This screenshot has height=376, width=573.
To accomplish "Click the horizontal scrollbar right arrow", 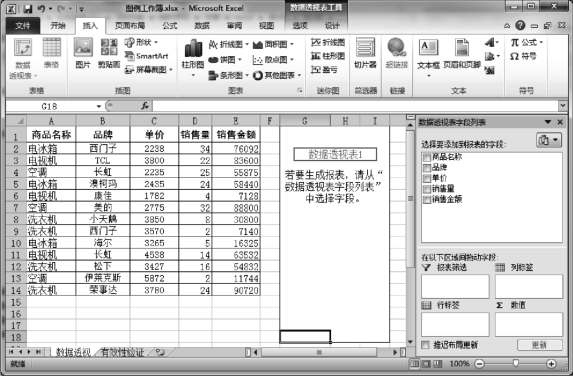I will click(x=395, y=352).
